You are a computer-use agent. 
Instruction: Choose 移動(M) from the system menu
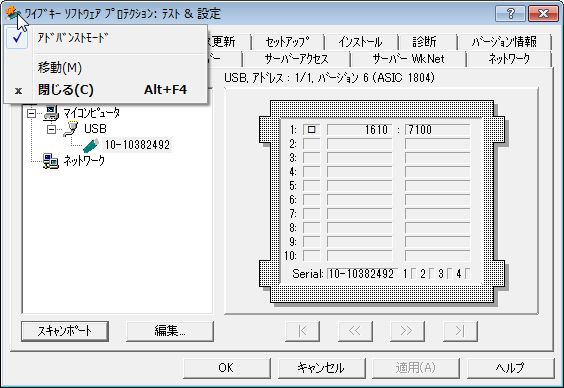coord(106,68)
